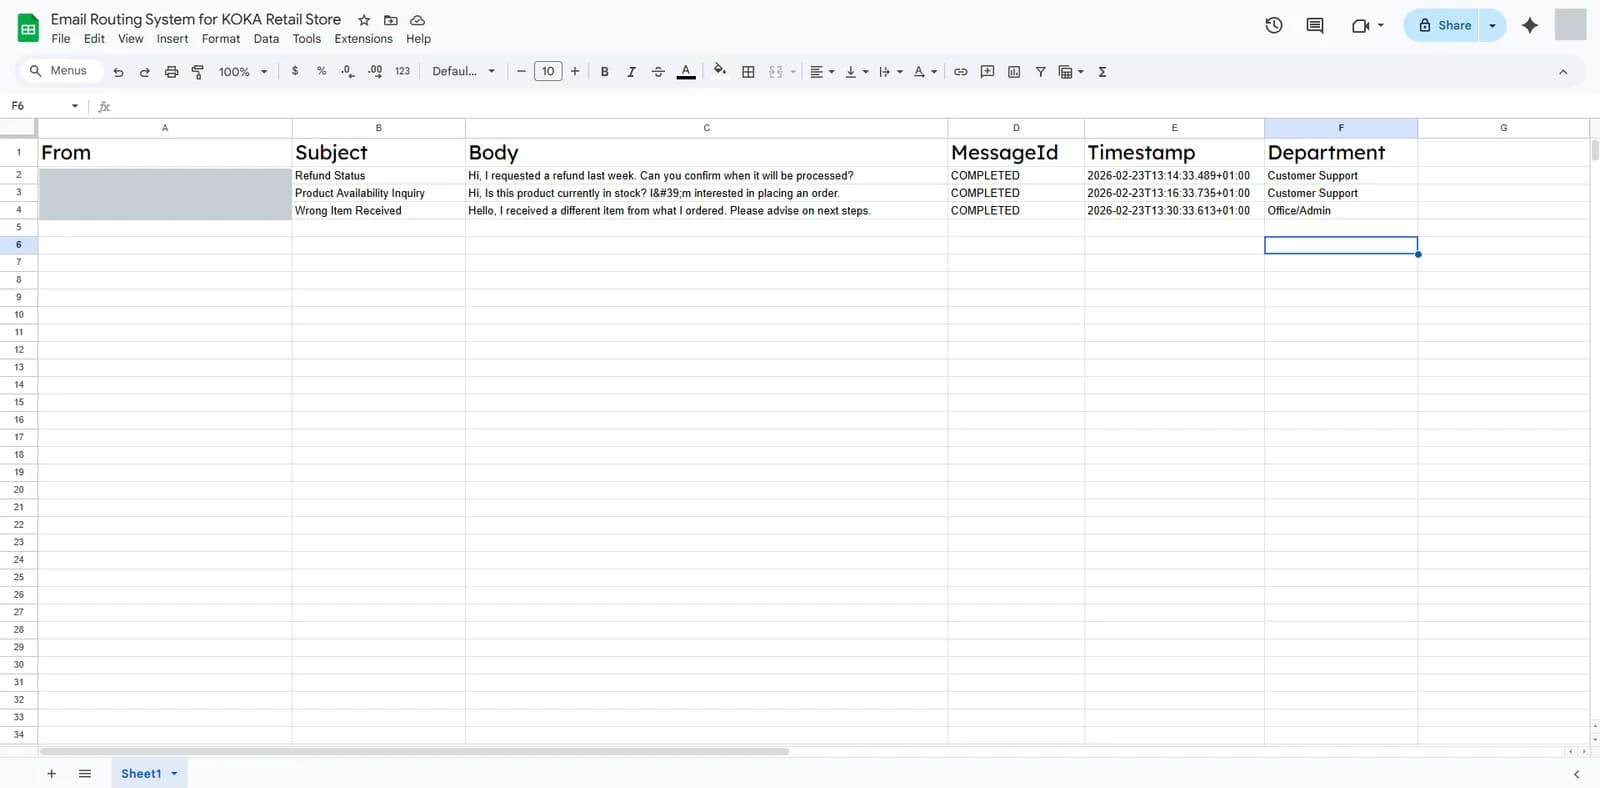
Task: Open the Format menu
Action: pos(221,39)
